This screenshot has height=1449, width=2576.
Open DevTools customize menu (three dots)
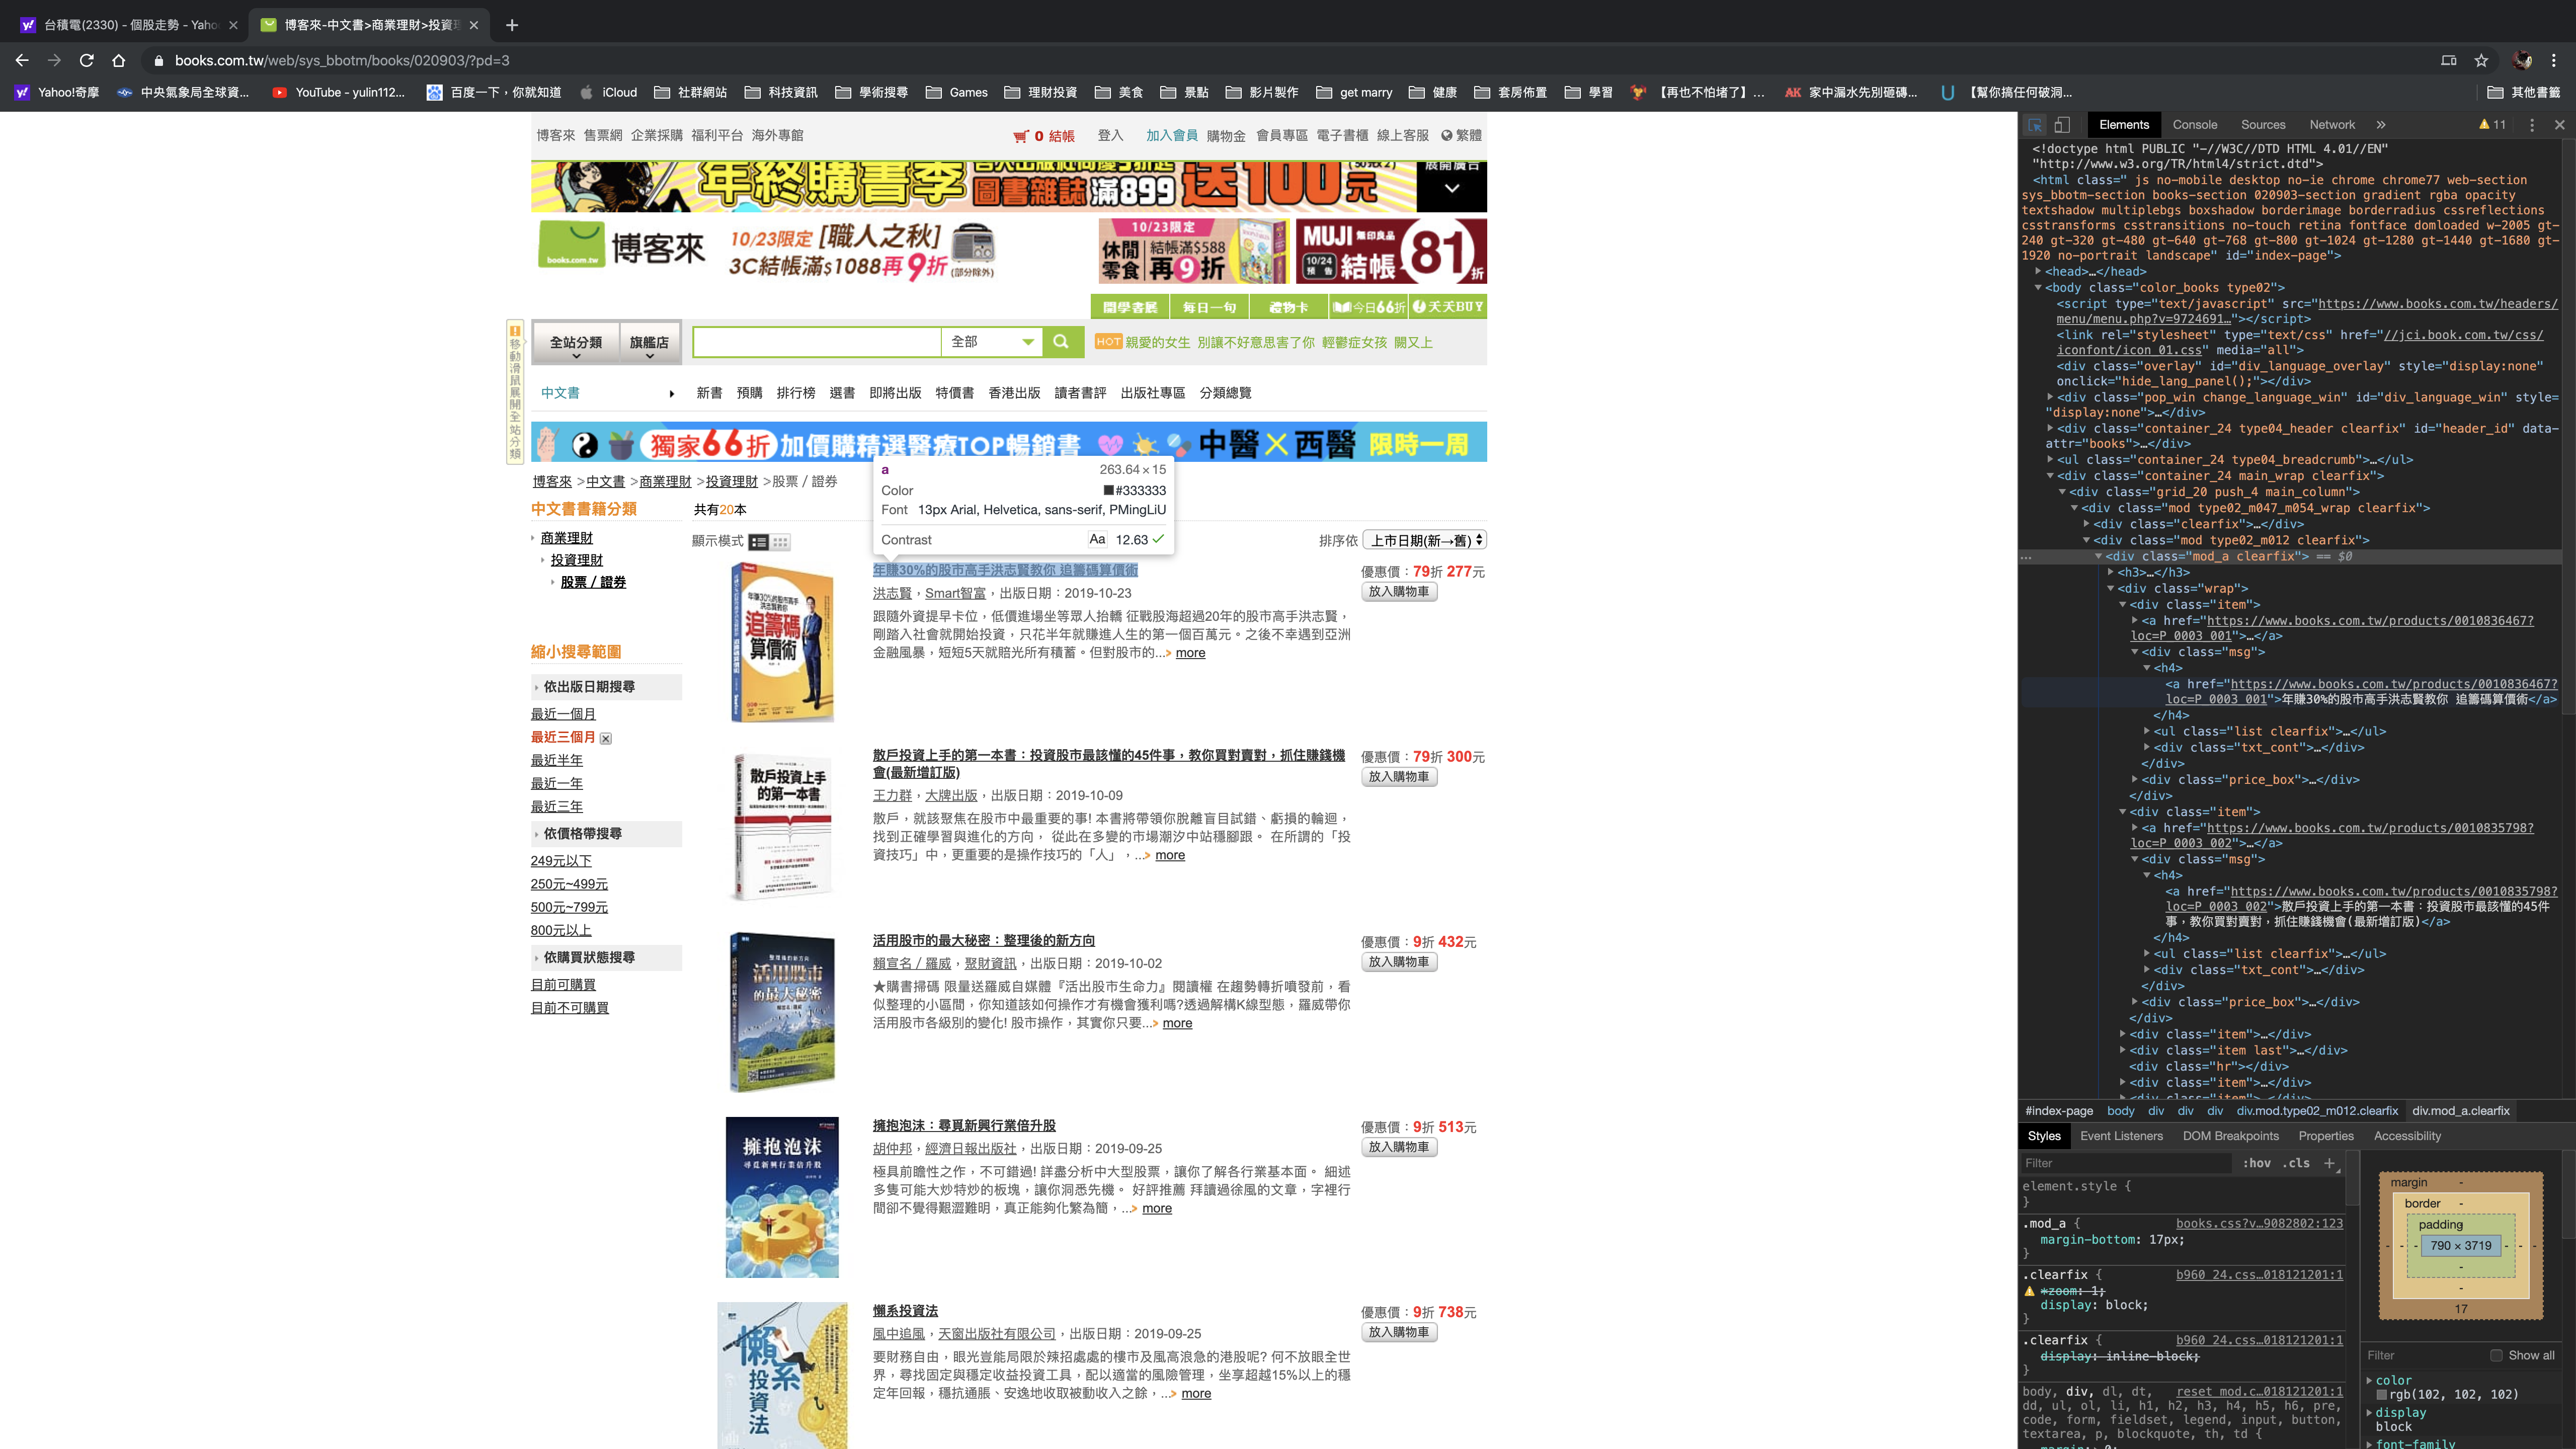[2531, 125]
